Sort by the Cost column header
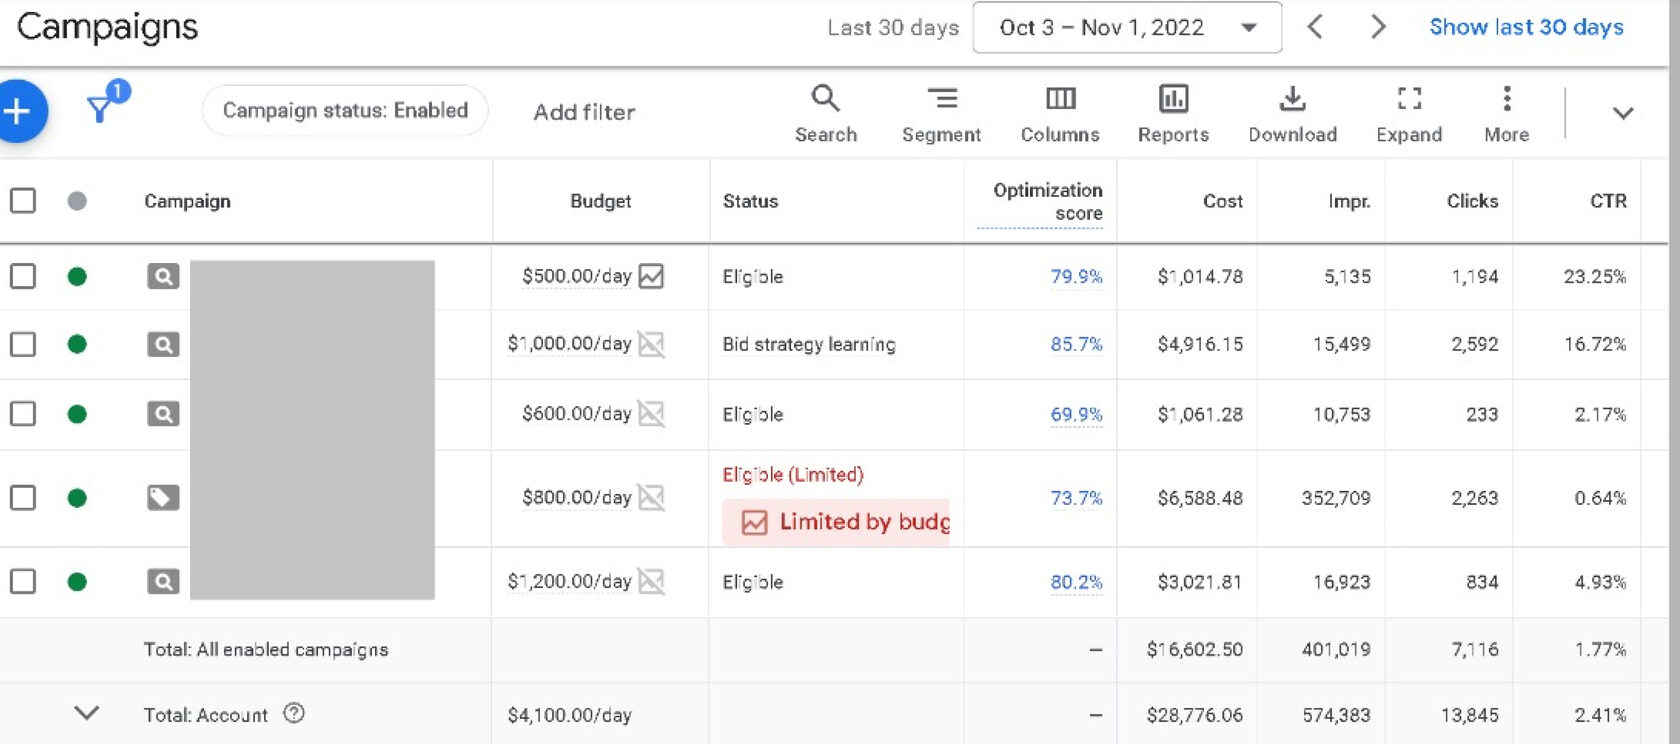 tap(1222, 201)
